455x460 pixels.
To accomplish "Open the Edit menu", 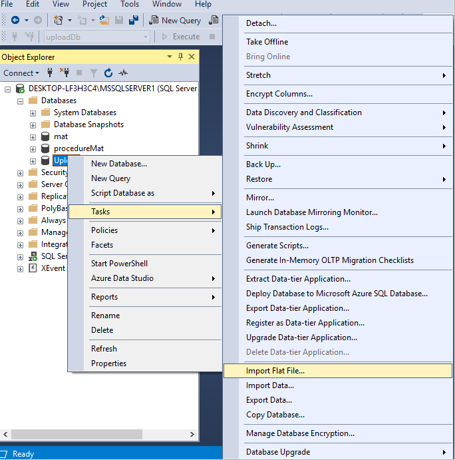I will coord(32,4).
